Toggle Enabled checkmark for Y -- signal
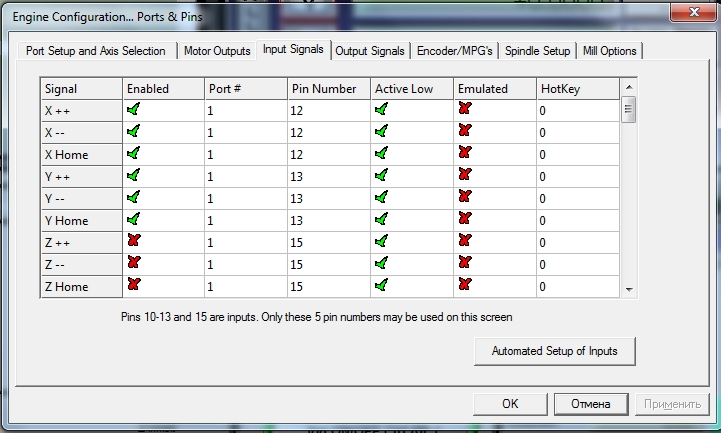Image resolution: width=721 pixels, height=433 pixels. click(x=133, y=198)
